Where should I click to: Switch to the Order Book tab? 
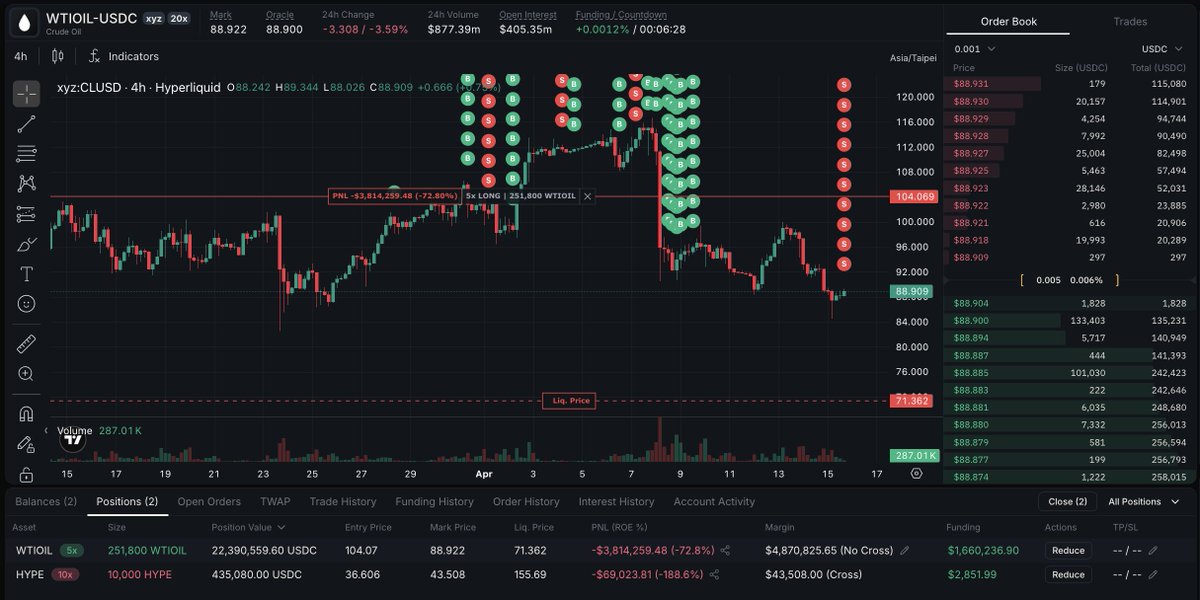(x=1008, y=21)
